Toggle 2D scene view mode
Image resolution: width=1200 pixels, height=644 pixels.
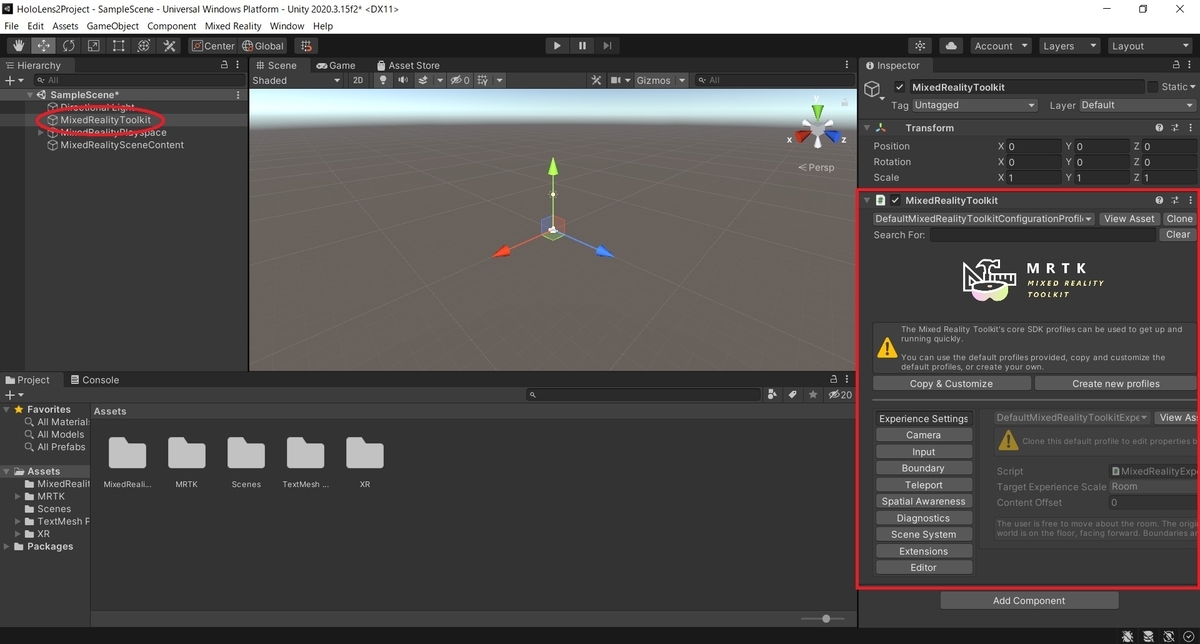(x=358, y=80)
